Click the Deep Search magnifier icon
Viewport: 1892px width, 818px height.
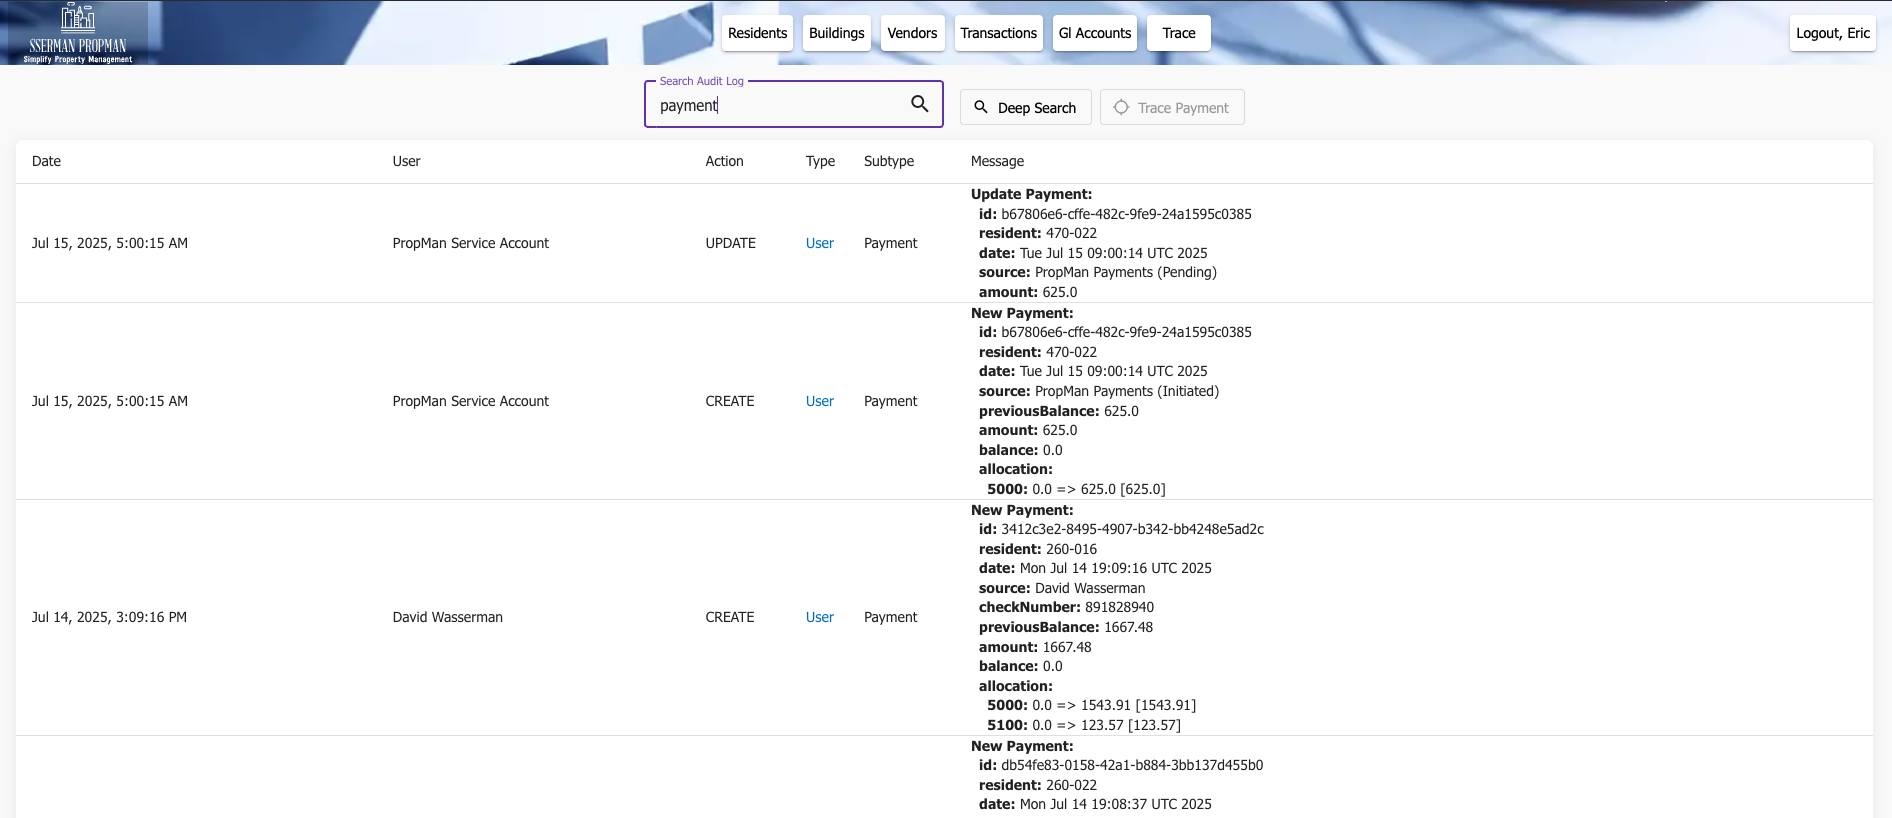click(981, 107)
